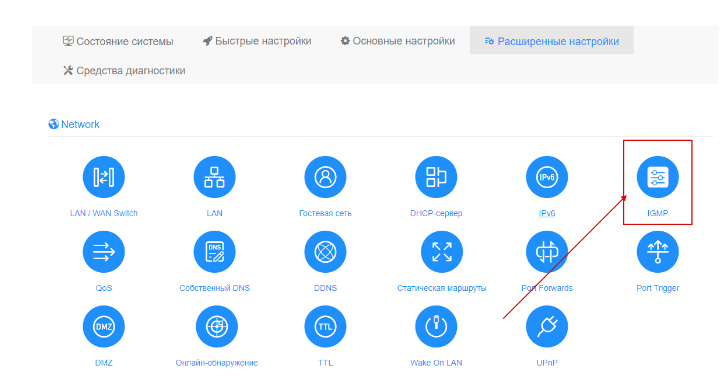Open the QoS icon
This screenshot has height=388, width=728.
(104, 252)
